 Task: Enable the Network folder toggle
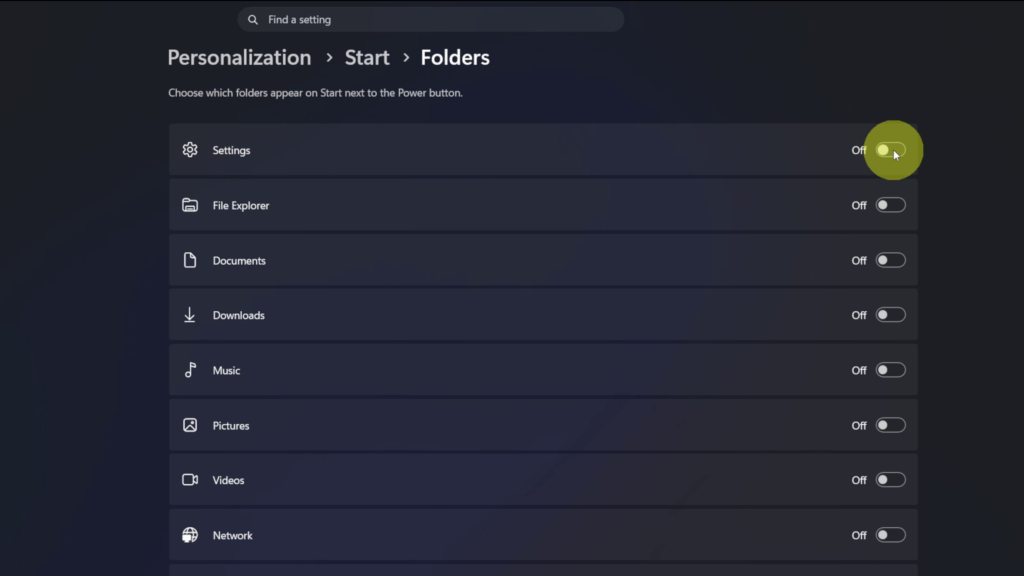(x=890, y=535)
